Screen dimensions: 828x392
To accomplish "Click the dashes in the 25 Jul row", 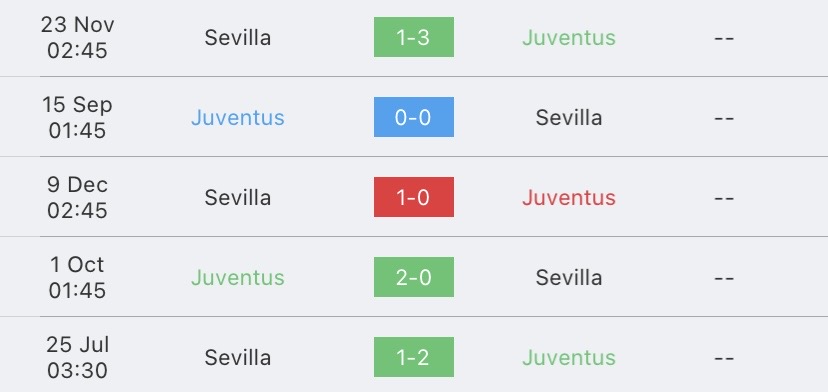I will tap(724, 358).
